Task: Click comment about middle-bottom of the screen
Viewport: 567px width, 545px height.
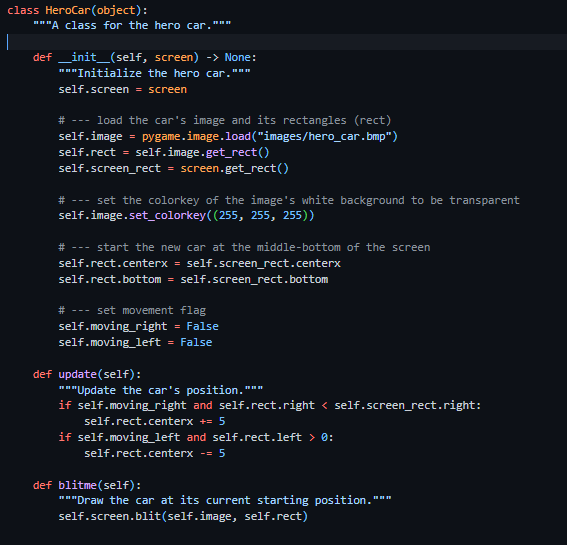Action: tap(244, 247)
